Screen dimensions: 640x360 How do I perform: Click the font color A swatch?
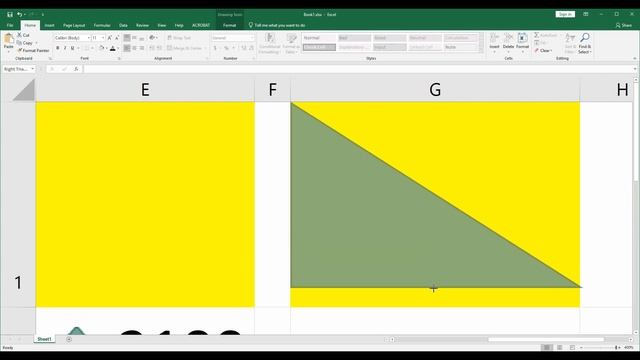pyautogui.click(x=113, y=48)
